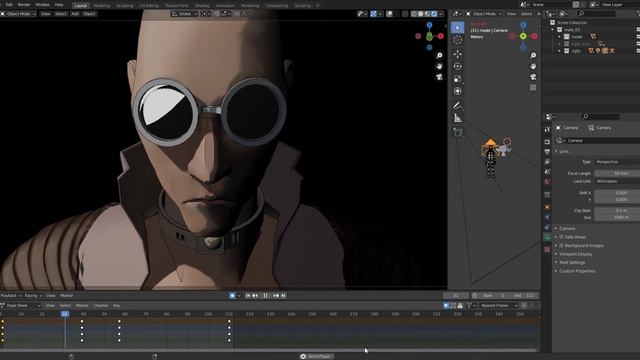Image resolution: width=640 pixels, height=360 pixels.
Task: Click Focal Length value field
Action: [617, 173]
